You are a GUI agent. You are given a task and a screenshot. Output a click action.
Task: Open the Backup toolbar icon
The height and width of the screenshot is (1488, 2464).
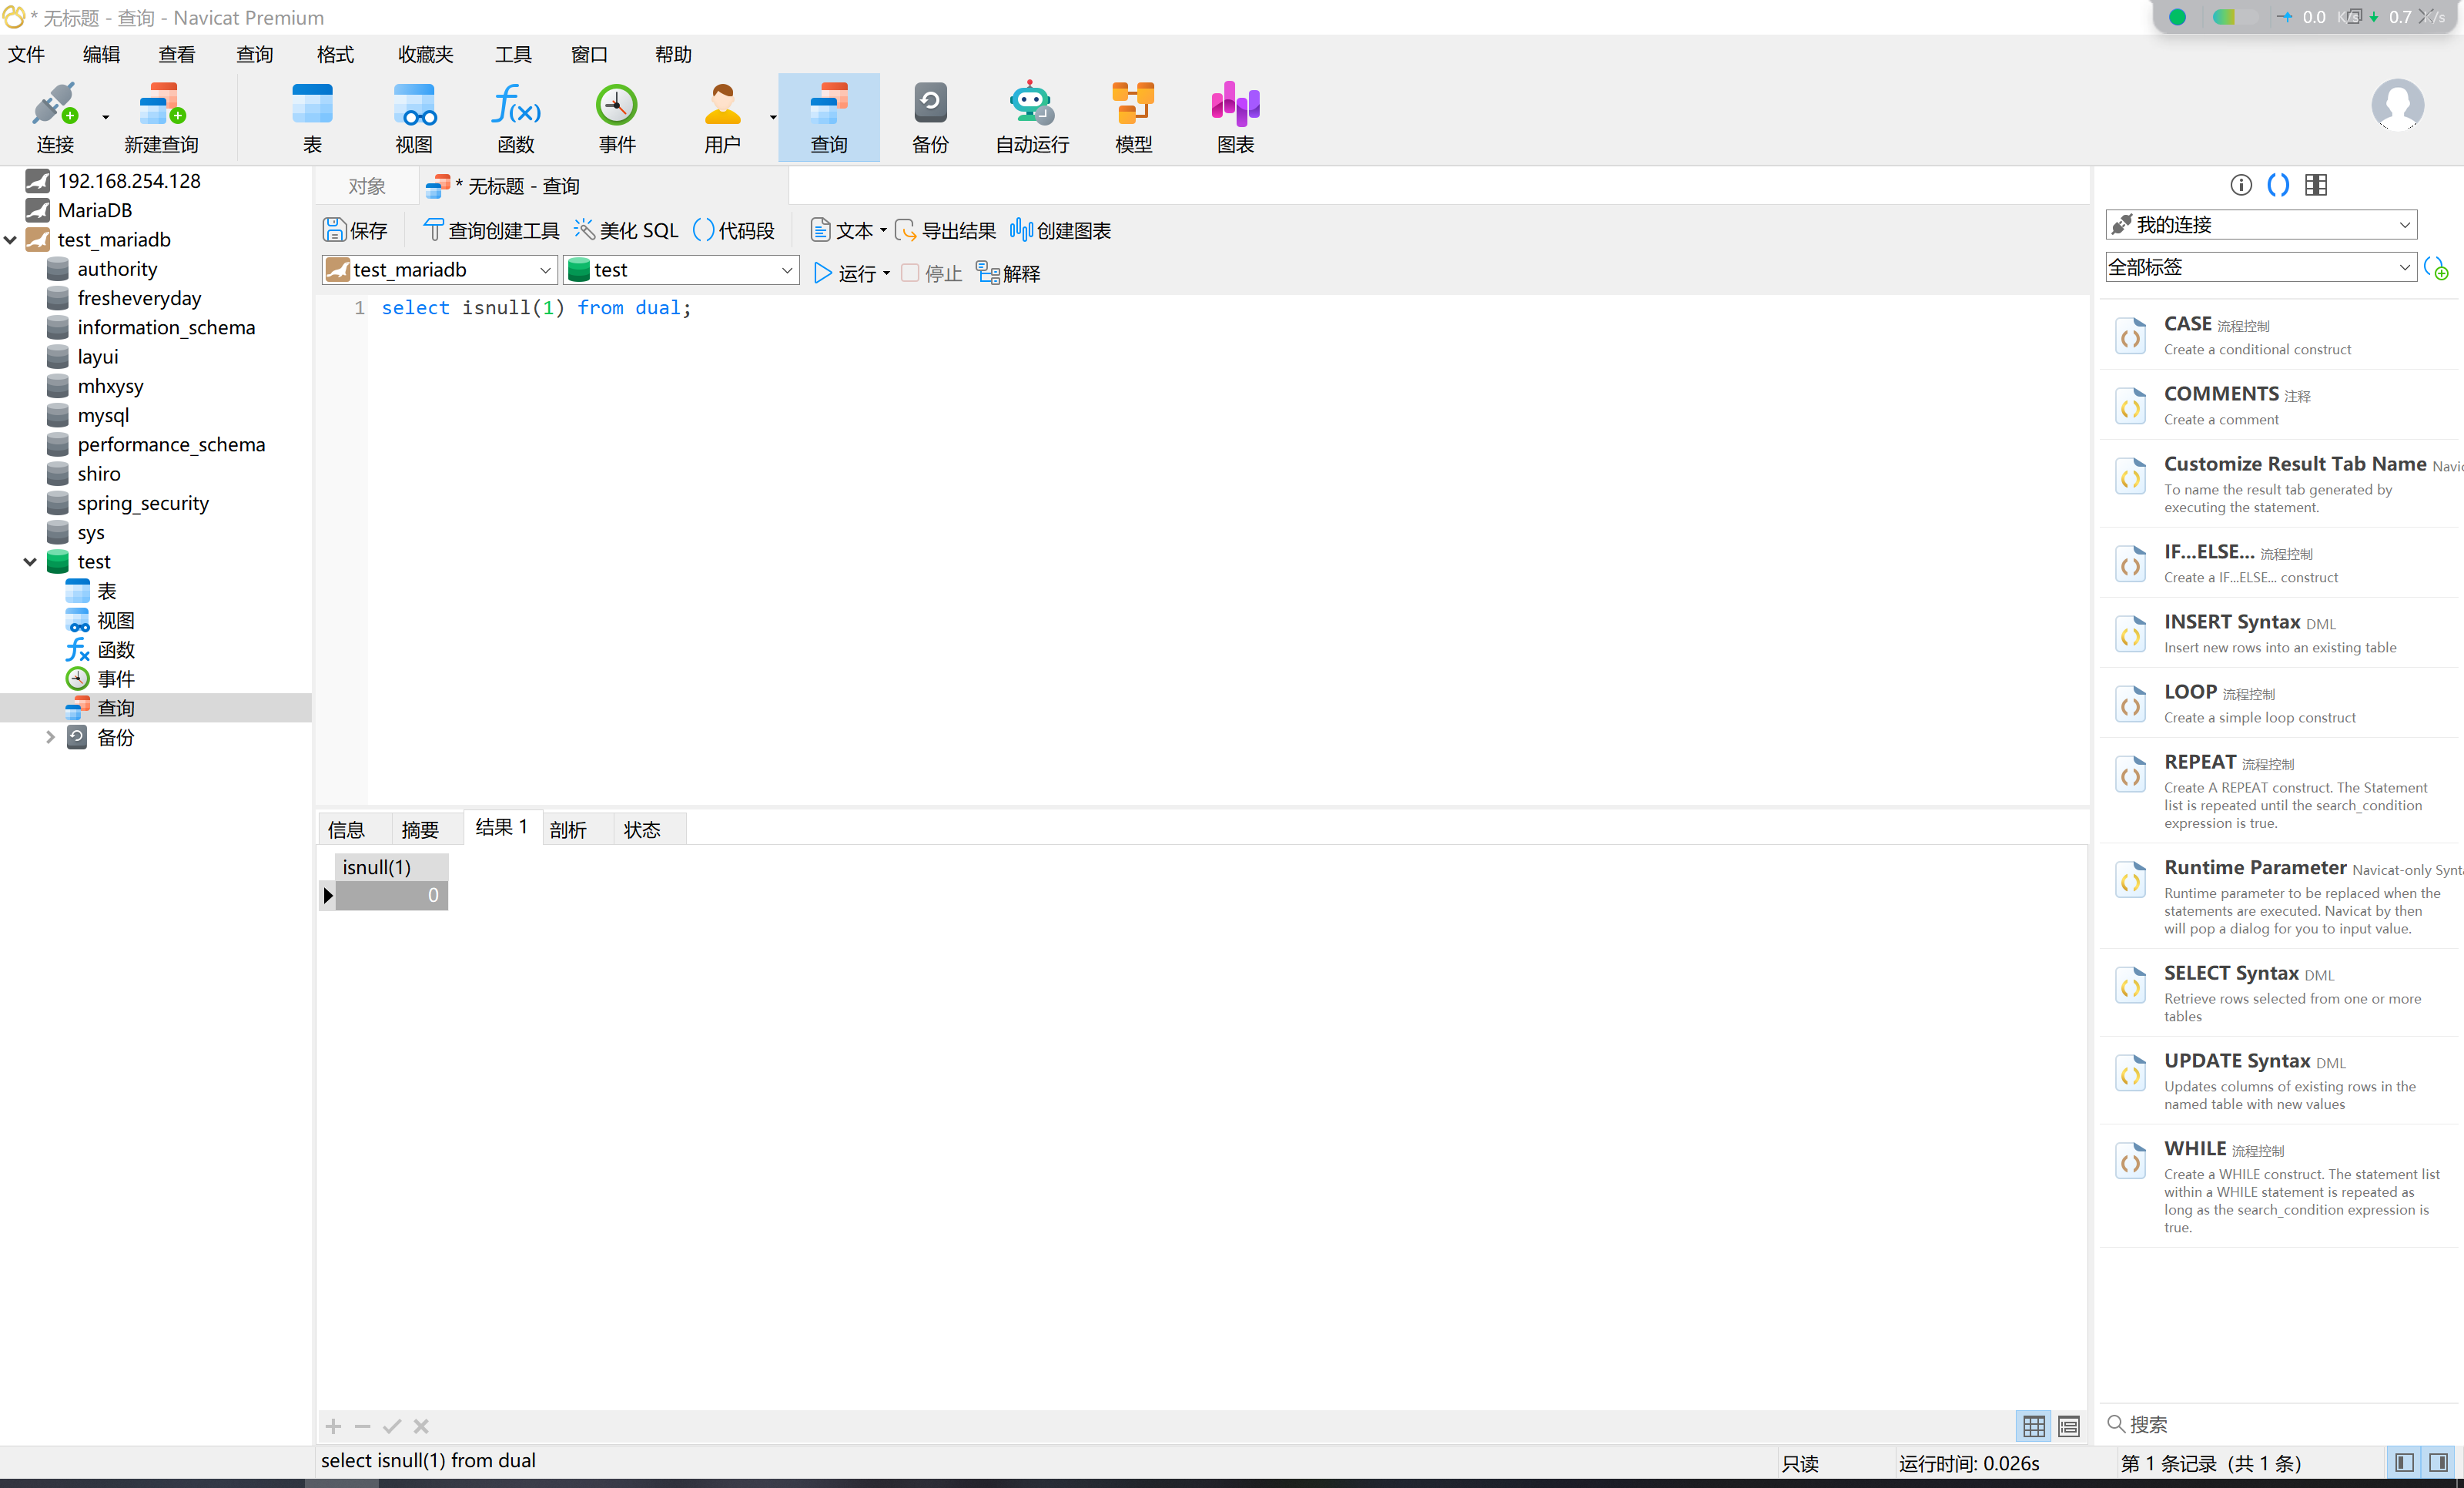930,118
